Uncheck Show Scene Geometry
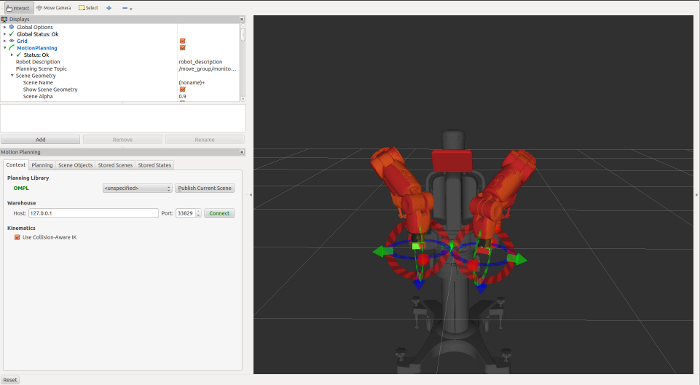The width and height of the screenshot is (700, 385). tap(182, 89)
